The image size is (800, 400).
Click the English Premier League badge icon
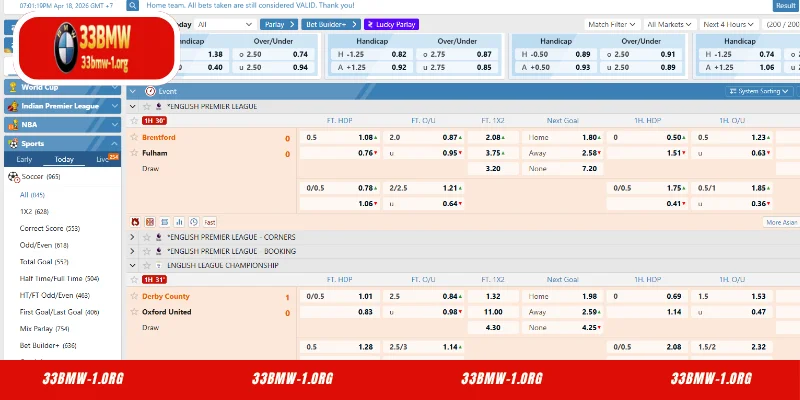[159, 107]
